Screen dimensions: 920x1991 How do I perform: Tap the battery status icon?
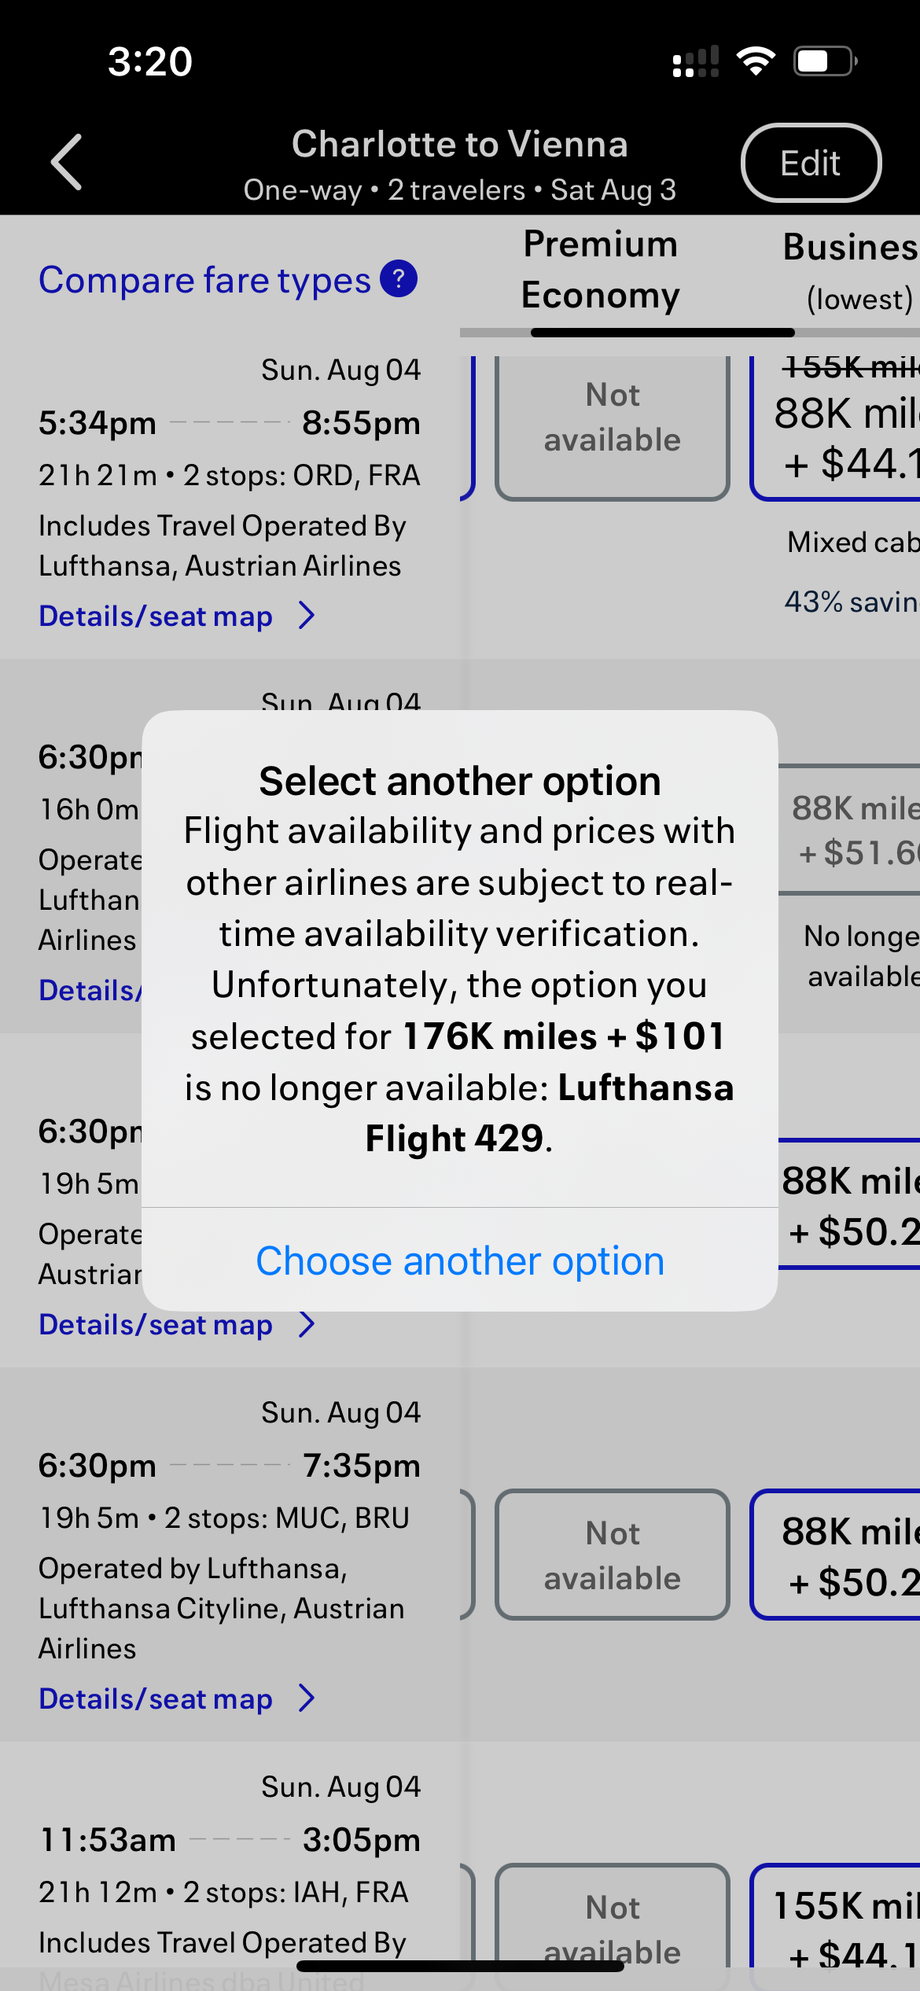tap(825, 61)
